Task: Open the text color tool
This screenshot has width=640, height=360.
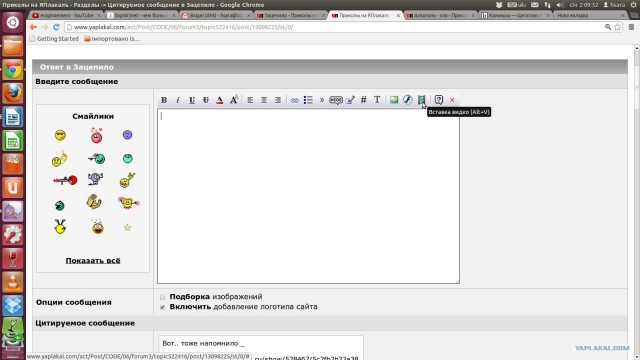Action: pos(220,100)
